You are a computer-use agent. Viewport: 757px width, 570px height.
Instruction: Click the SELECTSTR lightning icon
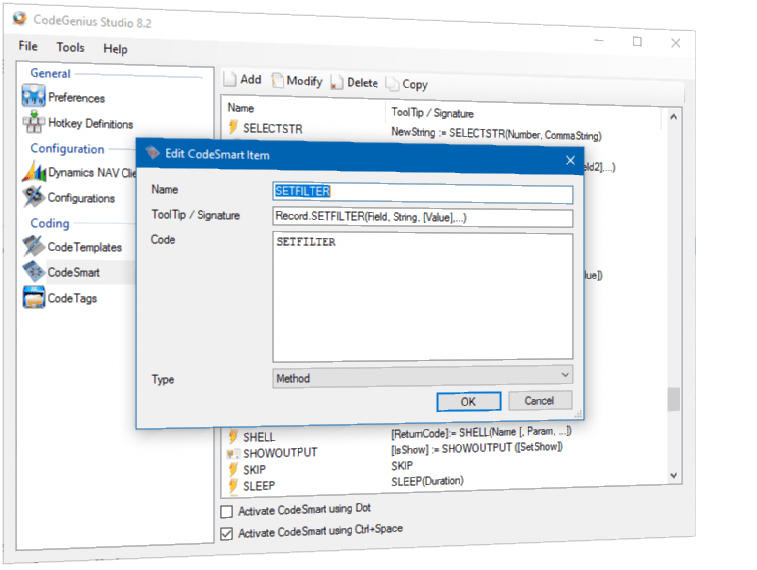pos(233,127)
